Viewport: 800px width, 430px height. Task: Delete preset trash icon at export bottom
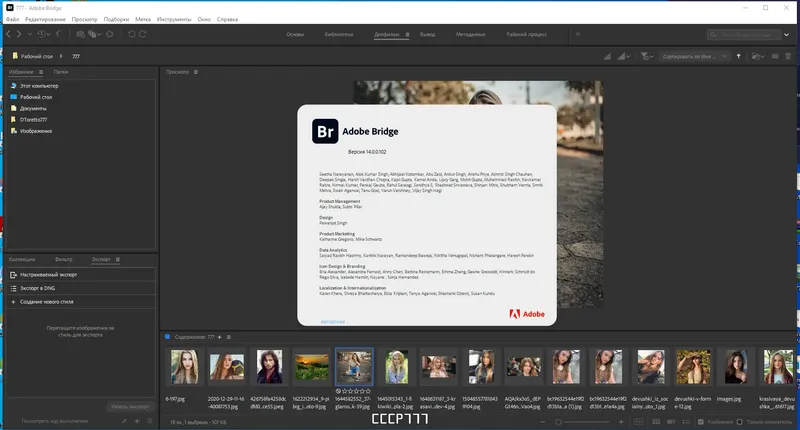pos(150,421)
